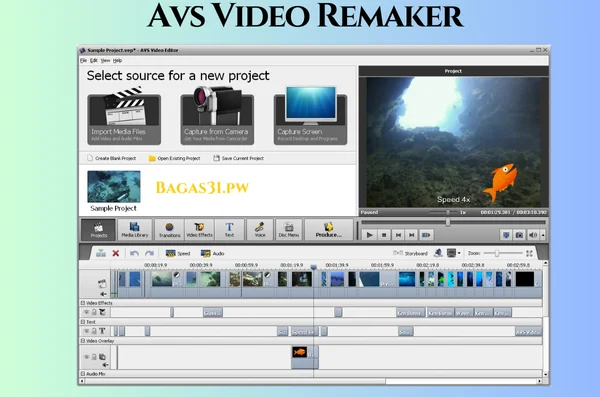600x397 pixels.
Task: Open the Video Effects panel
Action: coord(199,229)
